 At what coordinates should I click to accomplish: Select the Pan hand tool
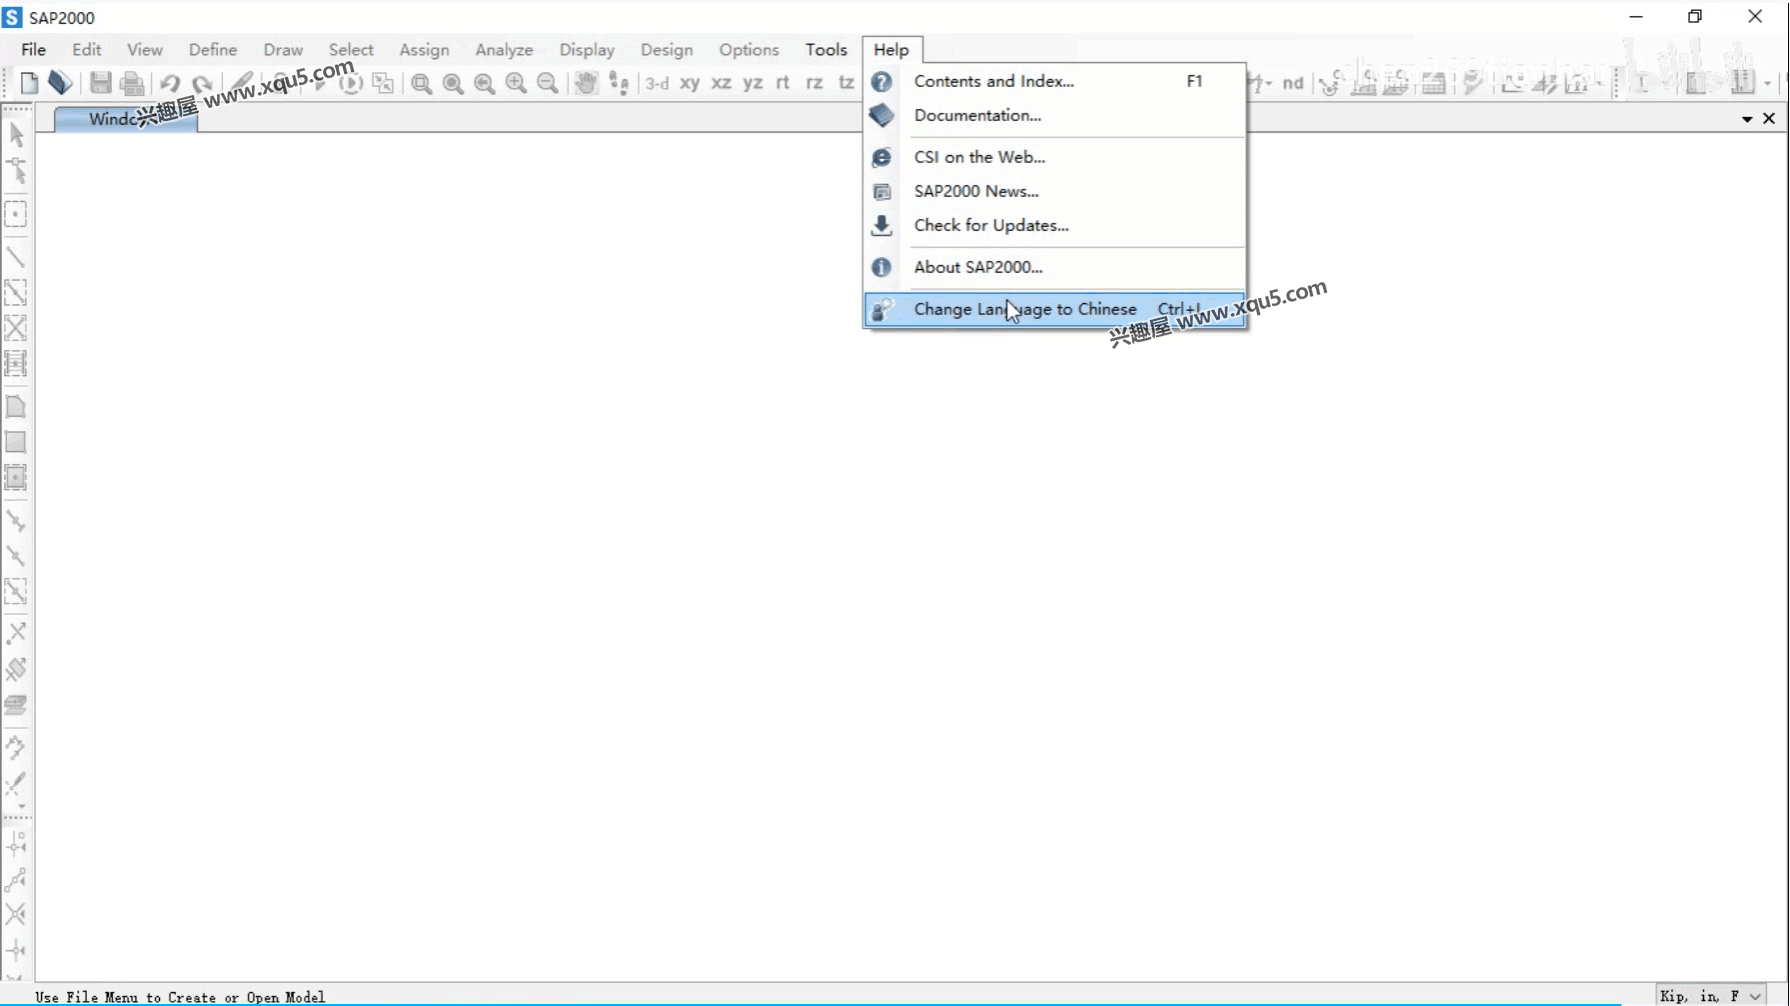coord(586,83)
